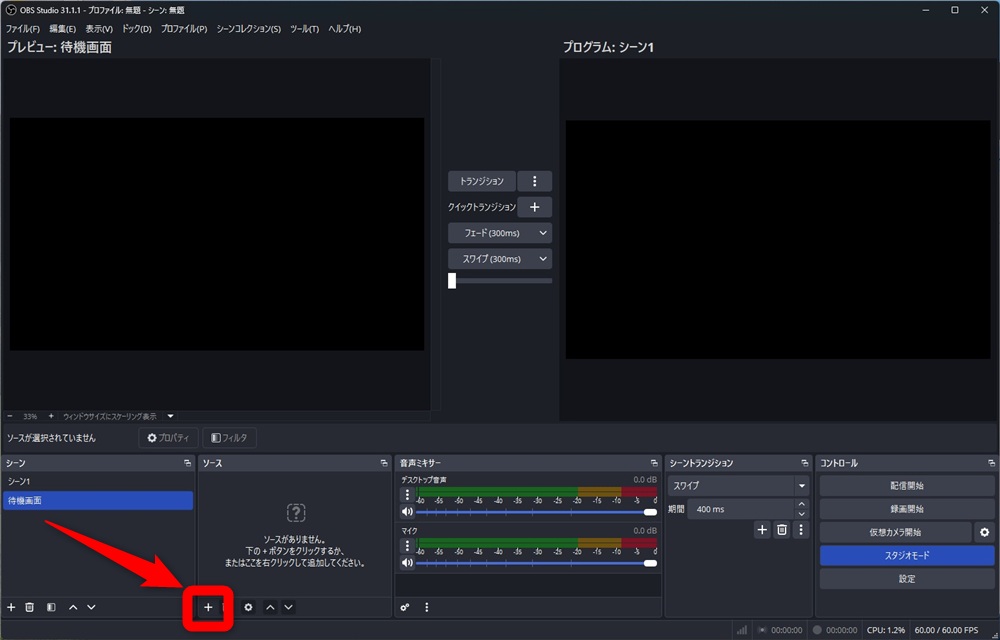Click the 60.00 / 60.00 FPS status entry
The height and width of the screenshot is (640, 1000).
pyautogui.click(x=946, y=630)
